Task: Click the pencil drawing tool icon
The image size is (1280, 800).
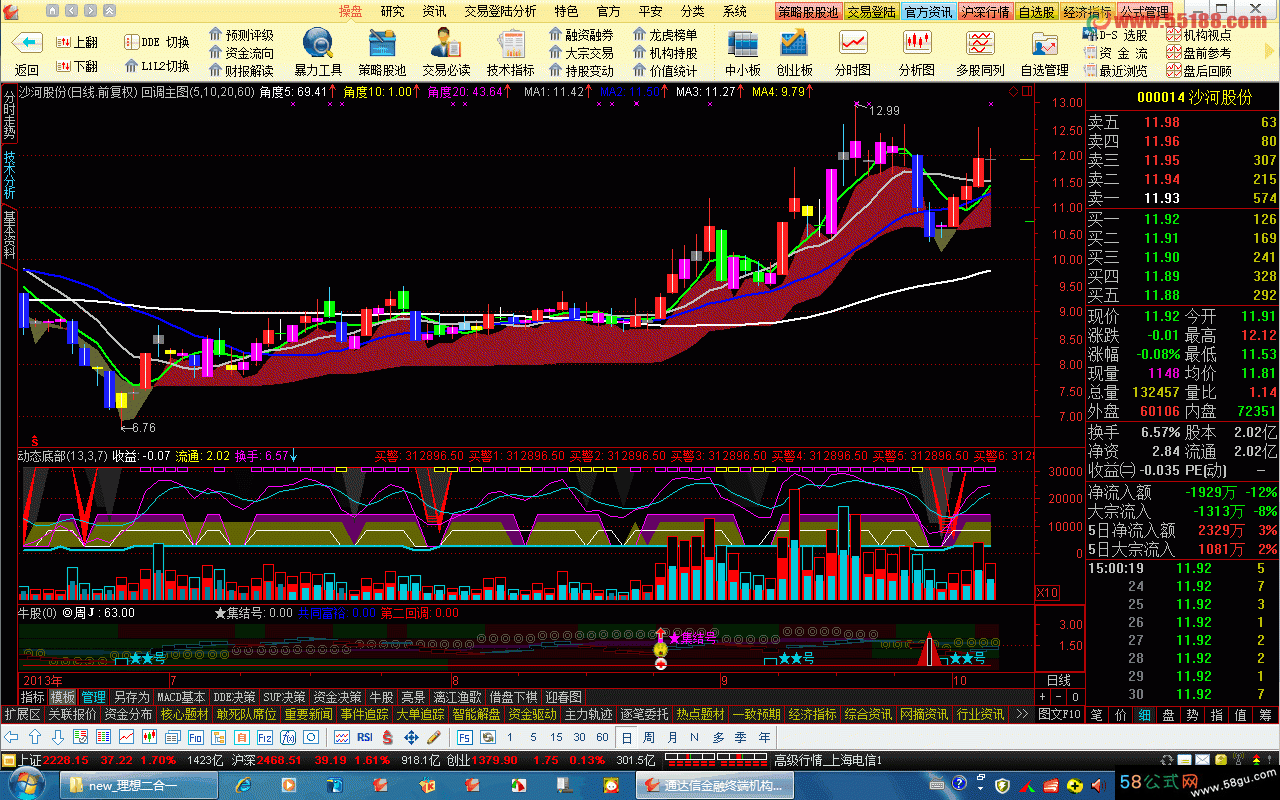Action: coord(433,737)
